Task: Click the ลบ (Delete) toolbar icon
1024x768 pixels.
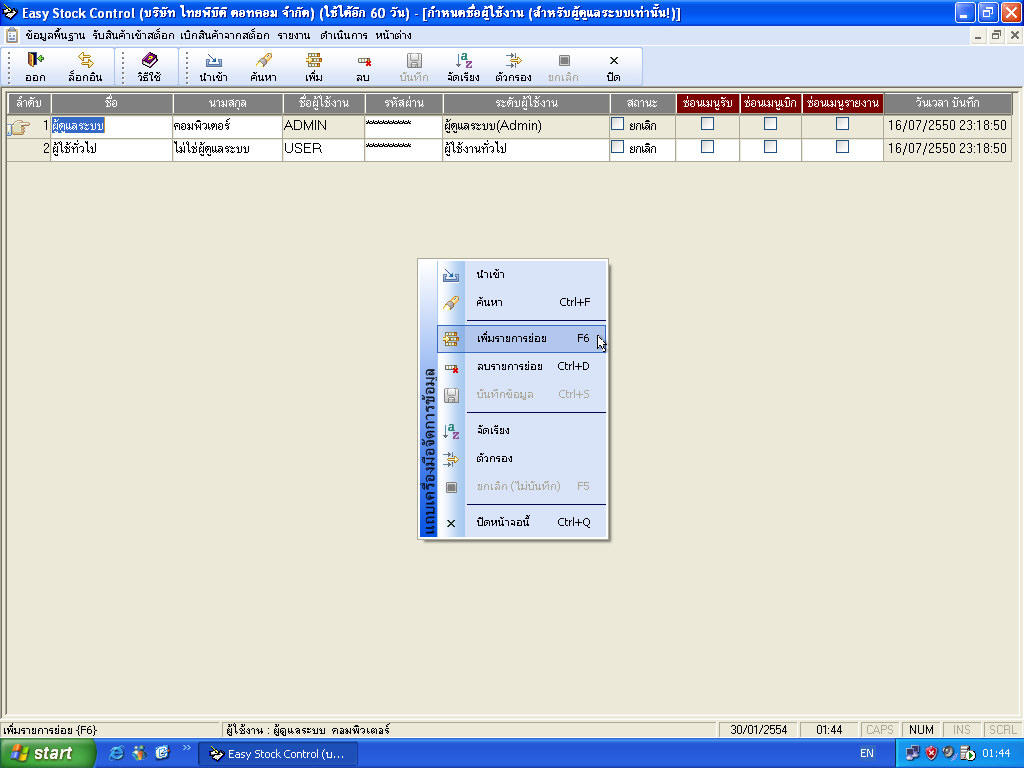Action: tap(363, 67)
